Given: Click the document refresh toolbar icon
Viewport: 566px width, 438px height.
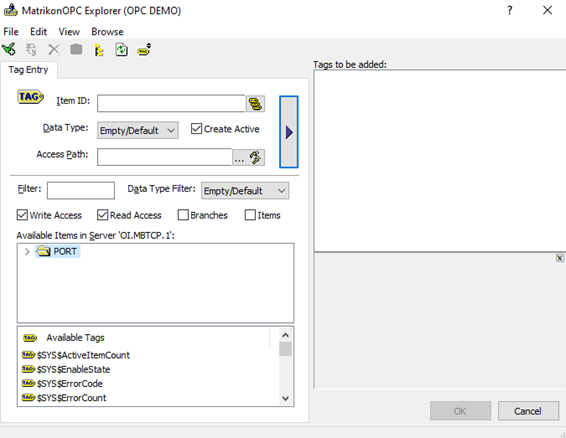Looking at the screenshot, I should point(121,49).
